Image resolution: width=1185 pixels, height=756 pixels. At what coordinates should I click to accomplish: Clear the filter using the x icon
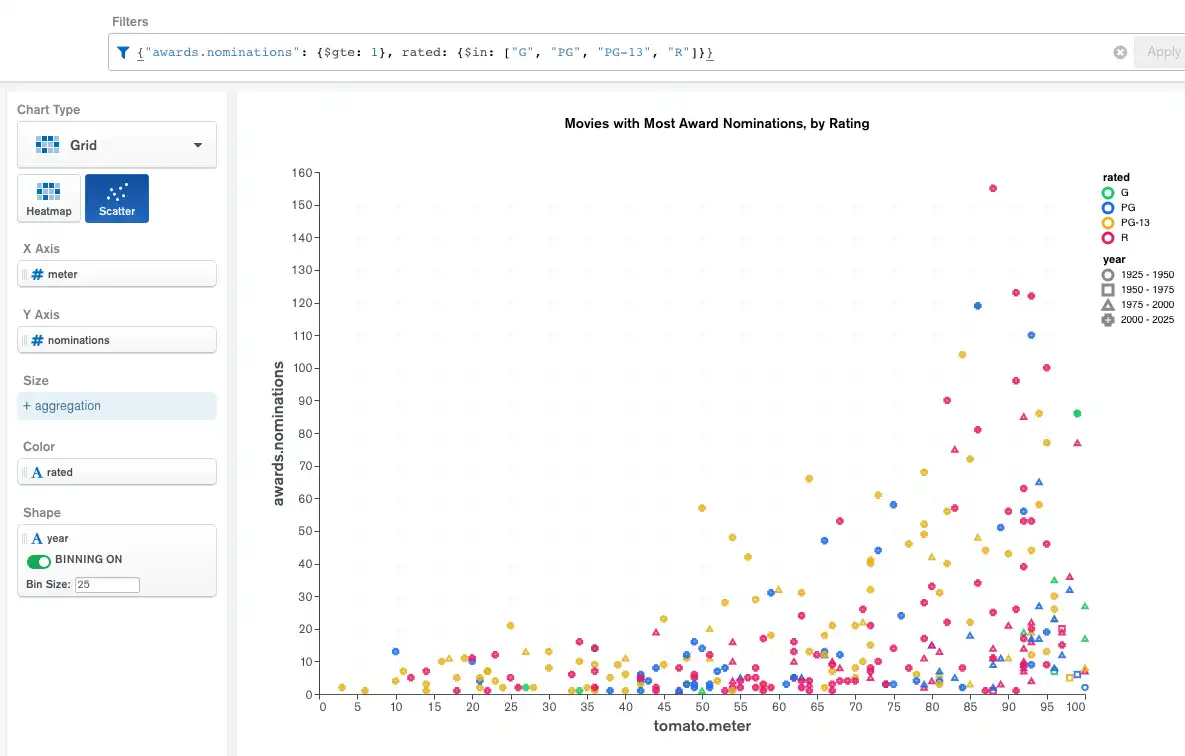click(x=1120, y=51)
